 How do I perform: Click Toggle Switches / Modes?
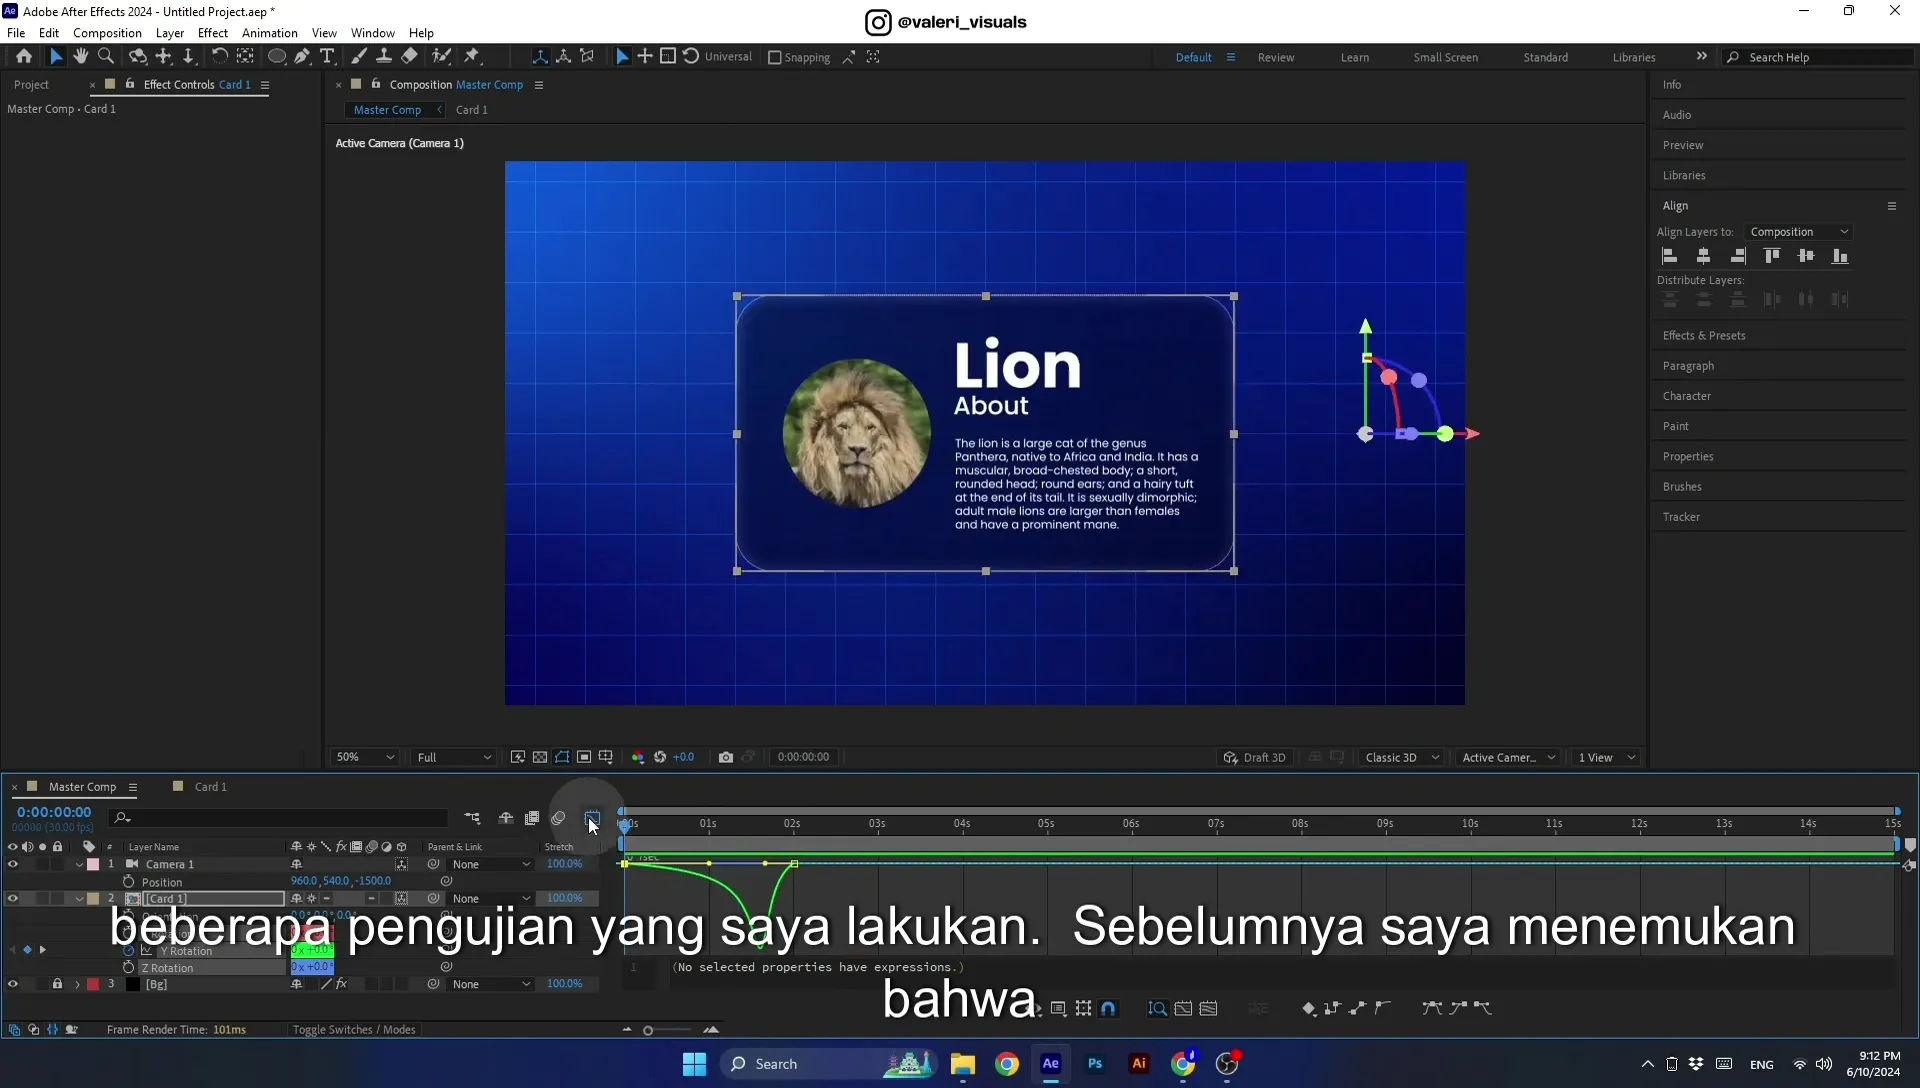[x=354, y=1029]
